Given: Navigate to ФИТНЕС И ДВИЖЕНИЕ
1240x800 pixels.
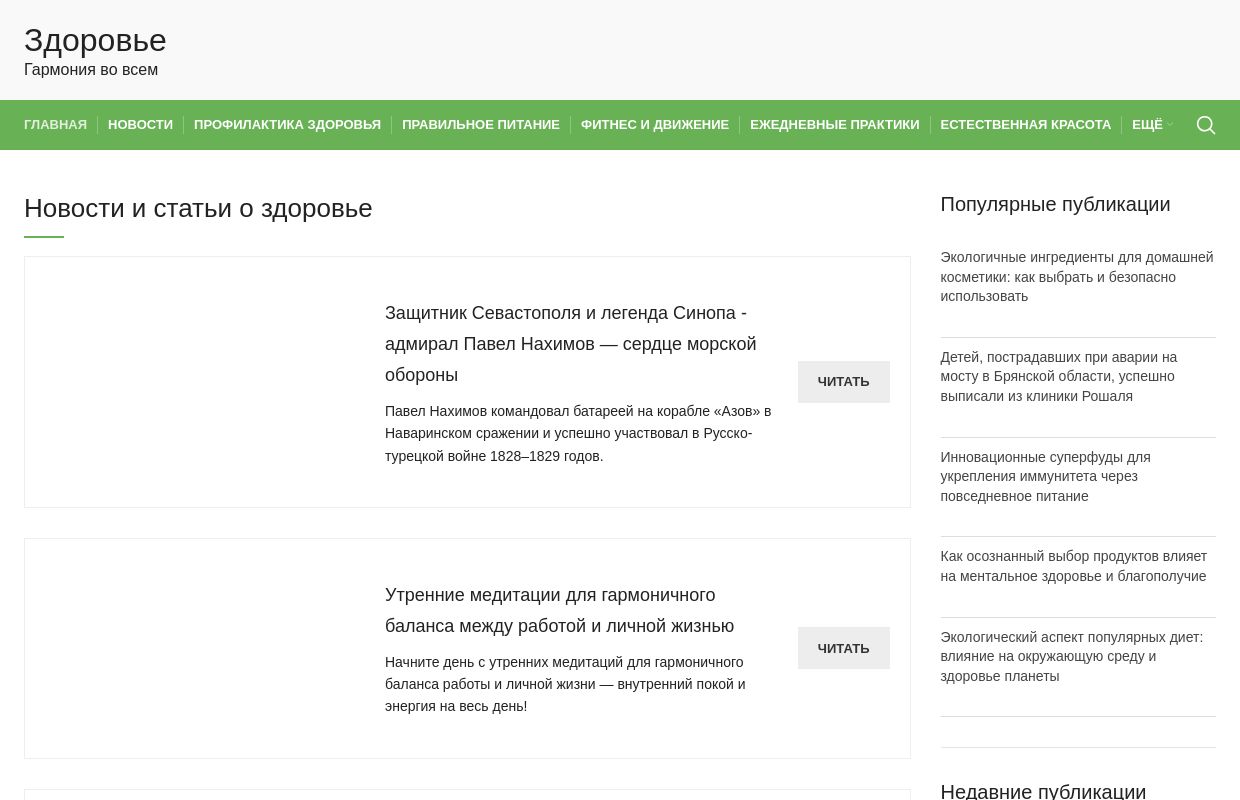Looking at the screenshot, I should 654,125.
